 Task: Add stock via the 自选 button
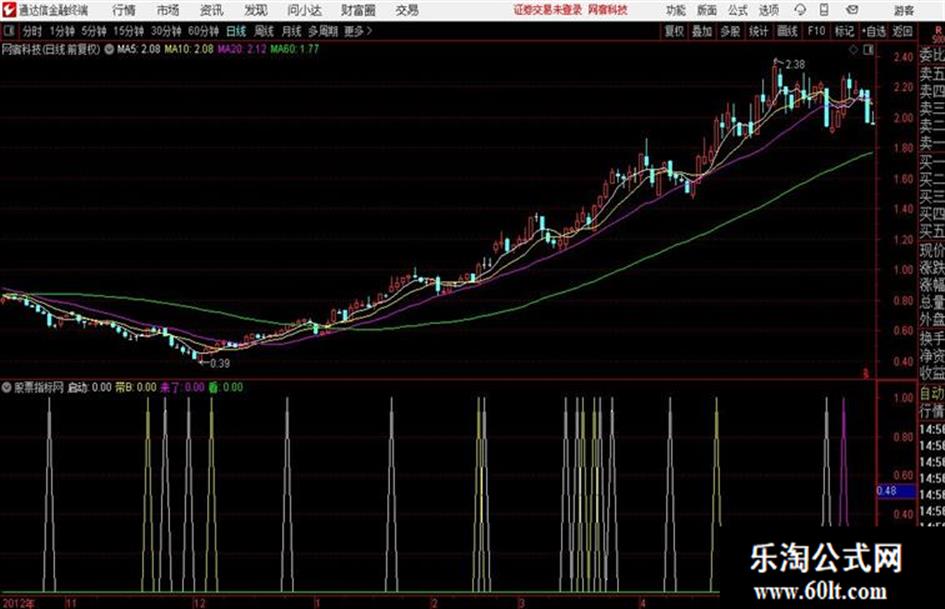point(874,31)
